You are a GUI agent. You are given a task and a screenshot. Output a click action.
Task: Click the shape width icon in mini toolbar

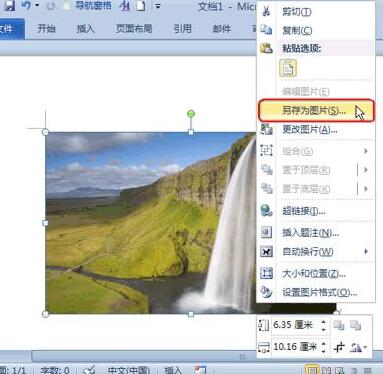point(264,347)
